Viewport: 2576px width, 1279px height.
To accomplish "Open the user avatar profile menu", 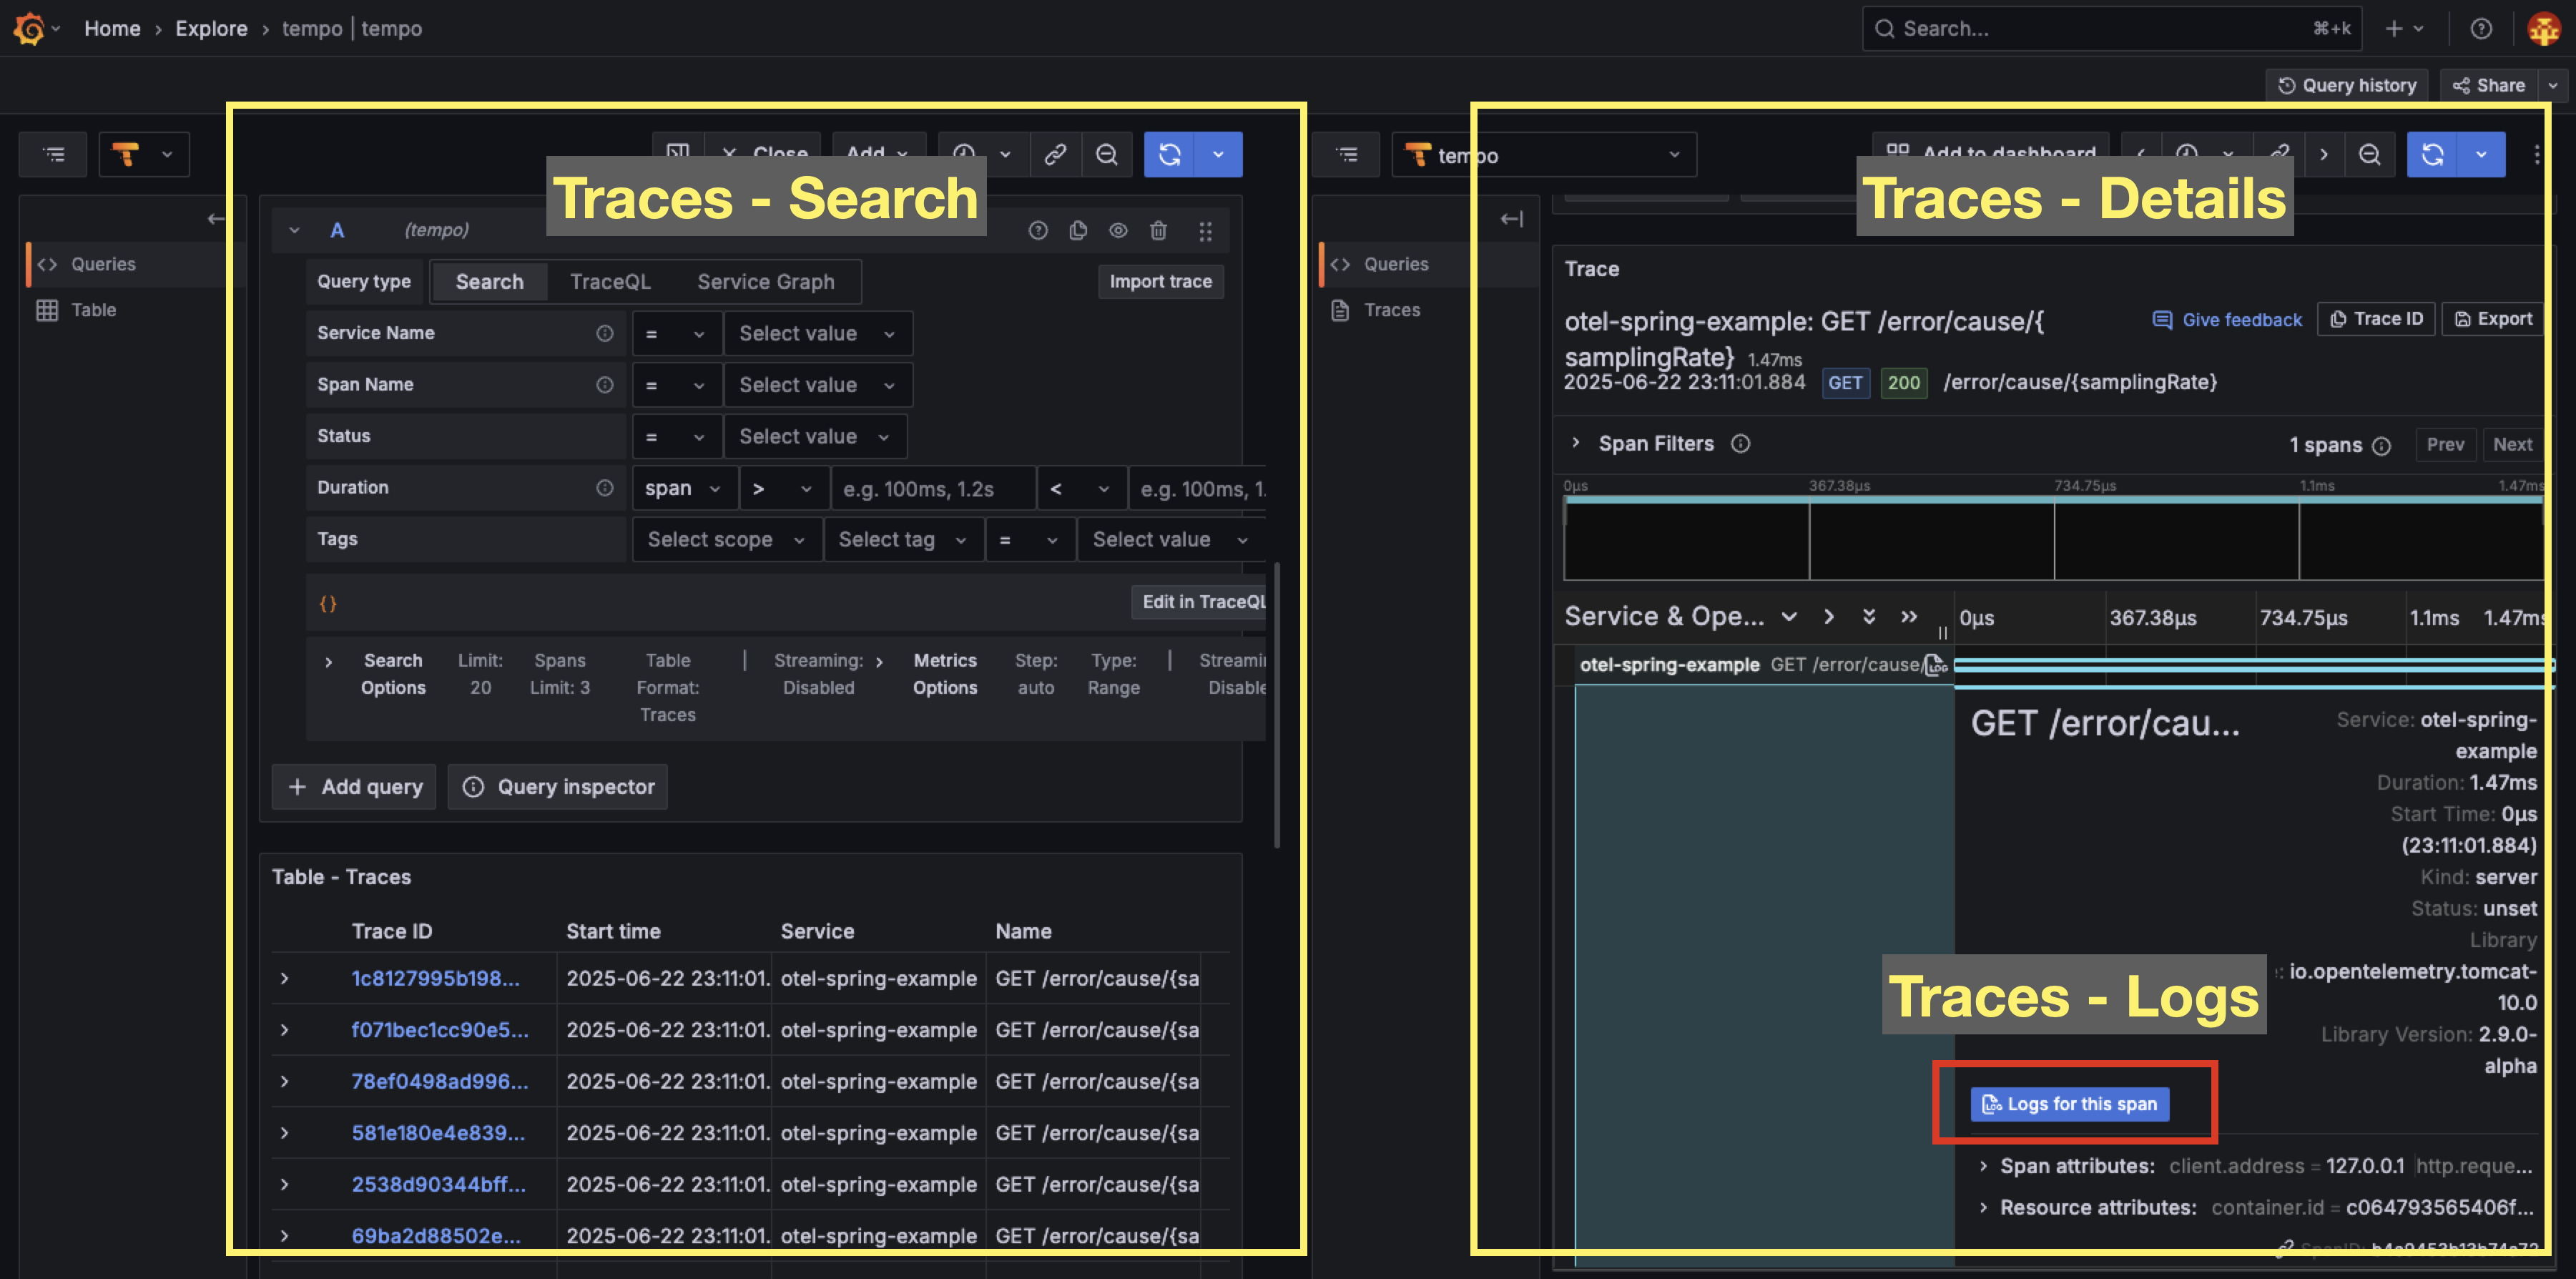I will point(2543,28).
